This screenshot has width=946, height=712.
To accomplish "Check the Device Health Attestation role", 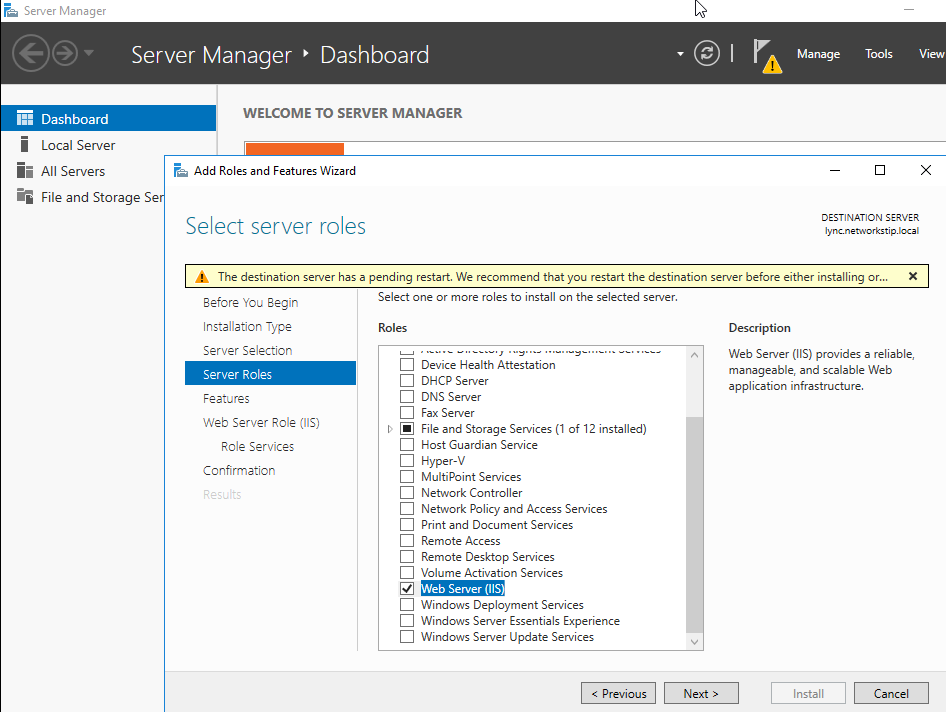I will coord(407,364).
